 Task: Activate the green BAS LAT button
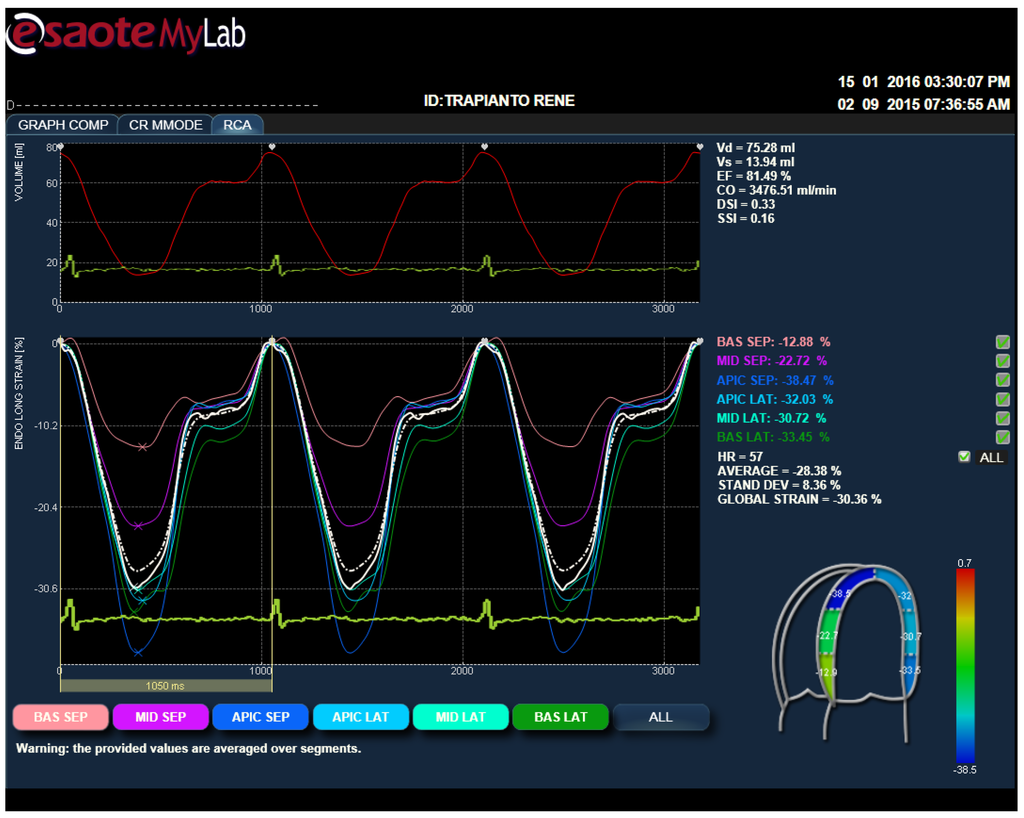tap(560, 717)
